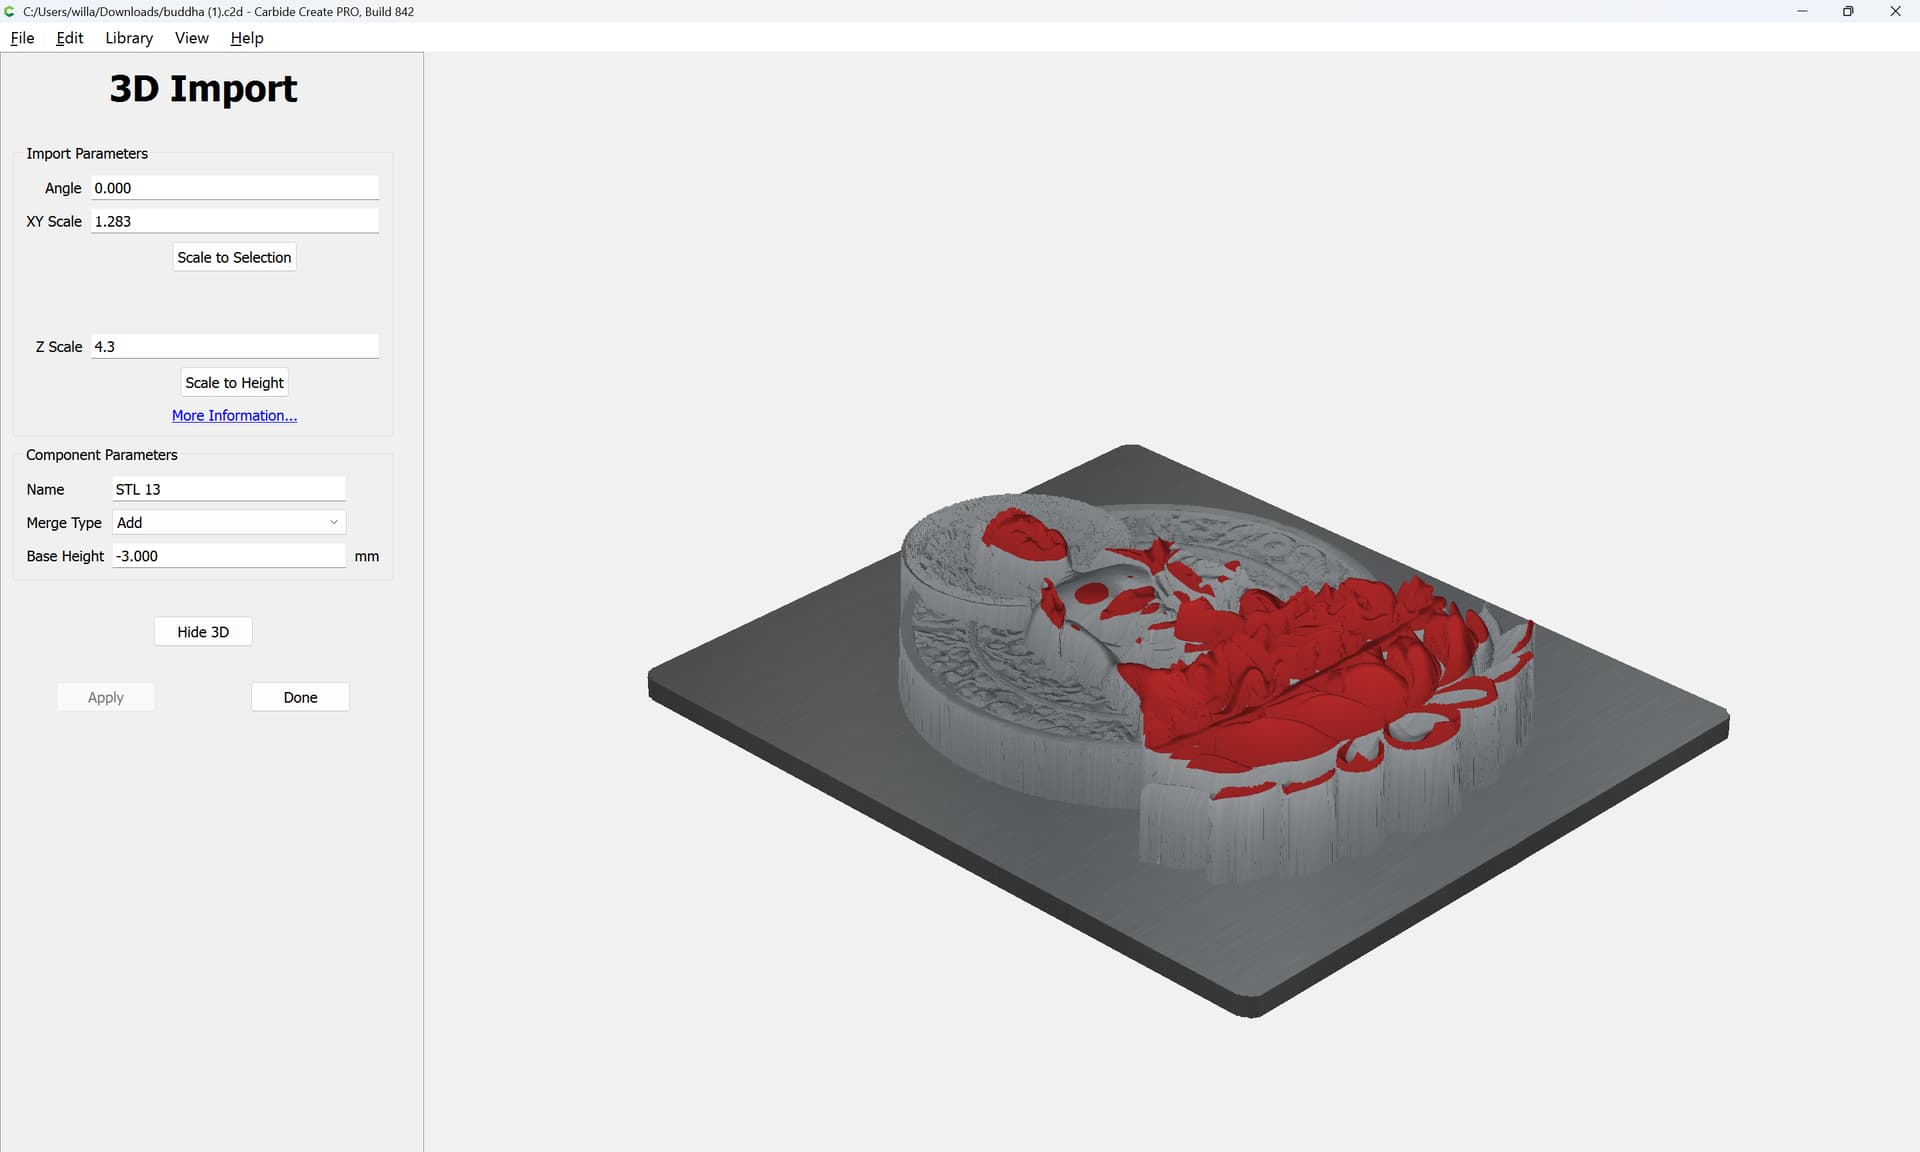This screenshot has width=1920, height=1152.
Task: Click the XY Scale input field
Action: 234,221
